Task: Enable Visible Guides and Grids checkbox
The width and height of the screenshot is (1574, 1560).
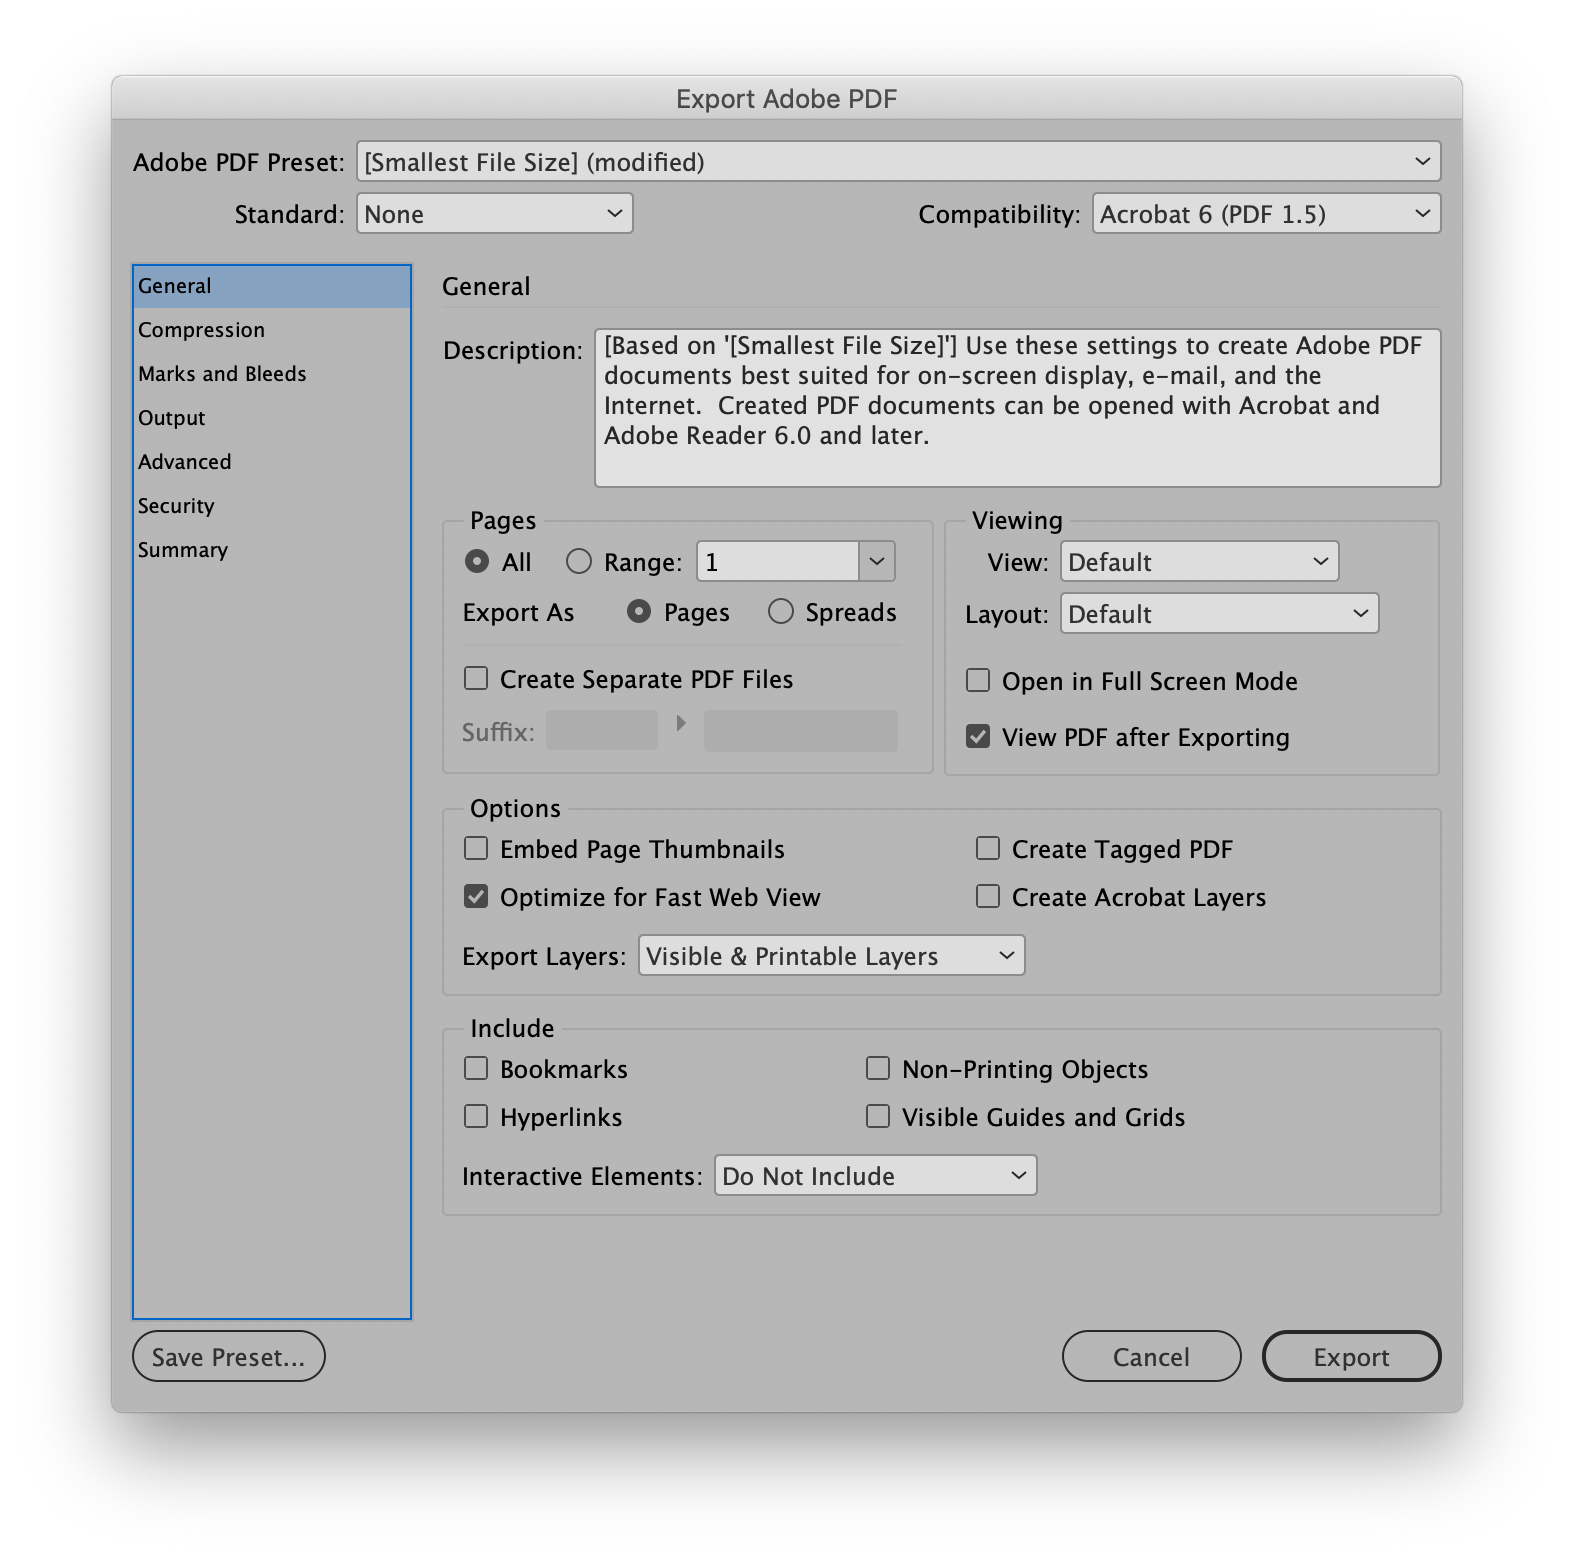Action: point(878,1117)
